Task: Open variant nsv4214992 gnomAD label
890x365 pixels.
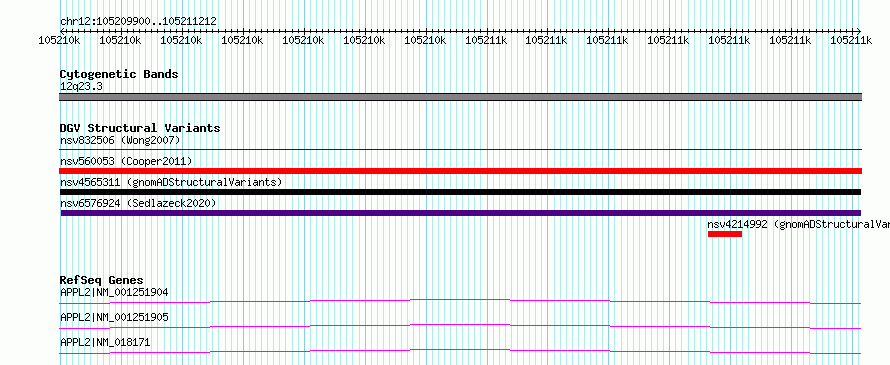Action: point(798,224)
